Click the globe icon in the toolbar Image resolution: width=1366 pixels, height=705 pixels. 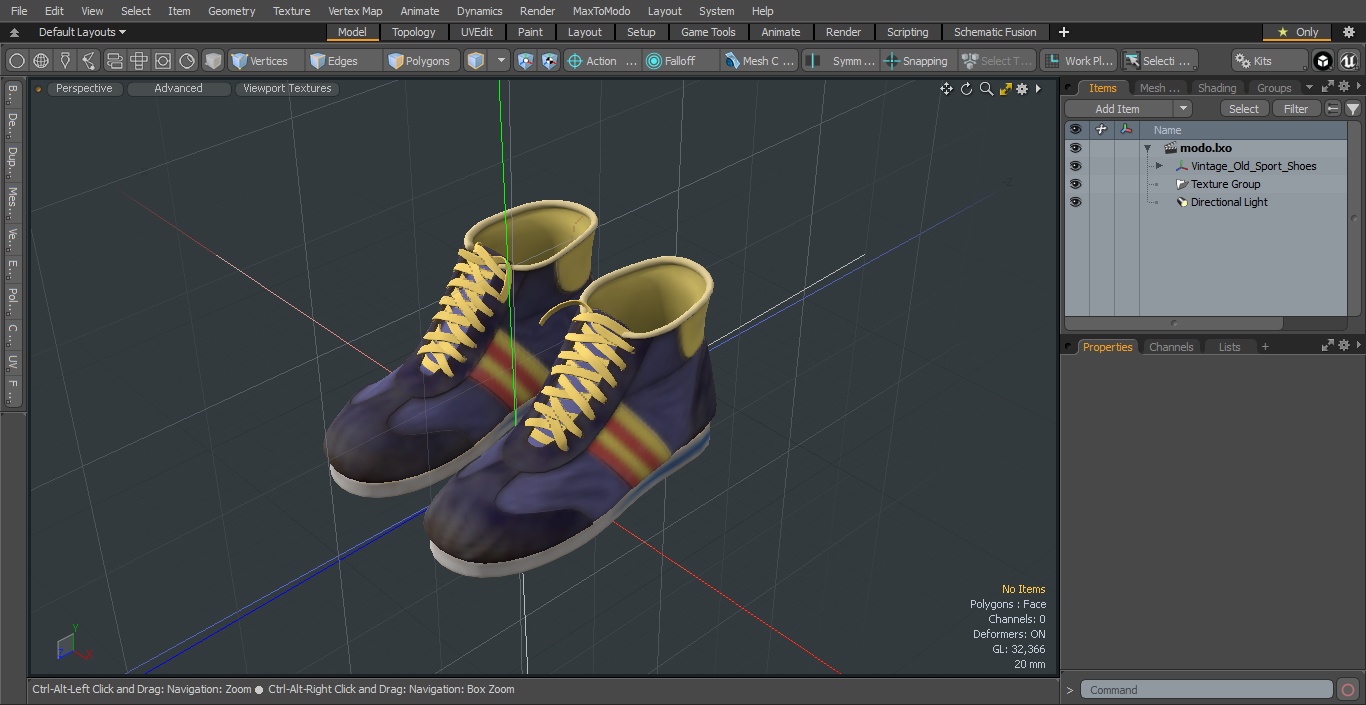pyautogui.click(x=41, y=61)
